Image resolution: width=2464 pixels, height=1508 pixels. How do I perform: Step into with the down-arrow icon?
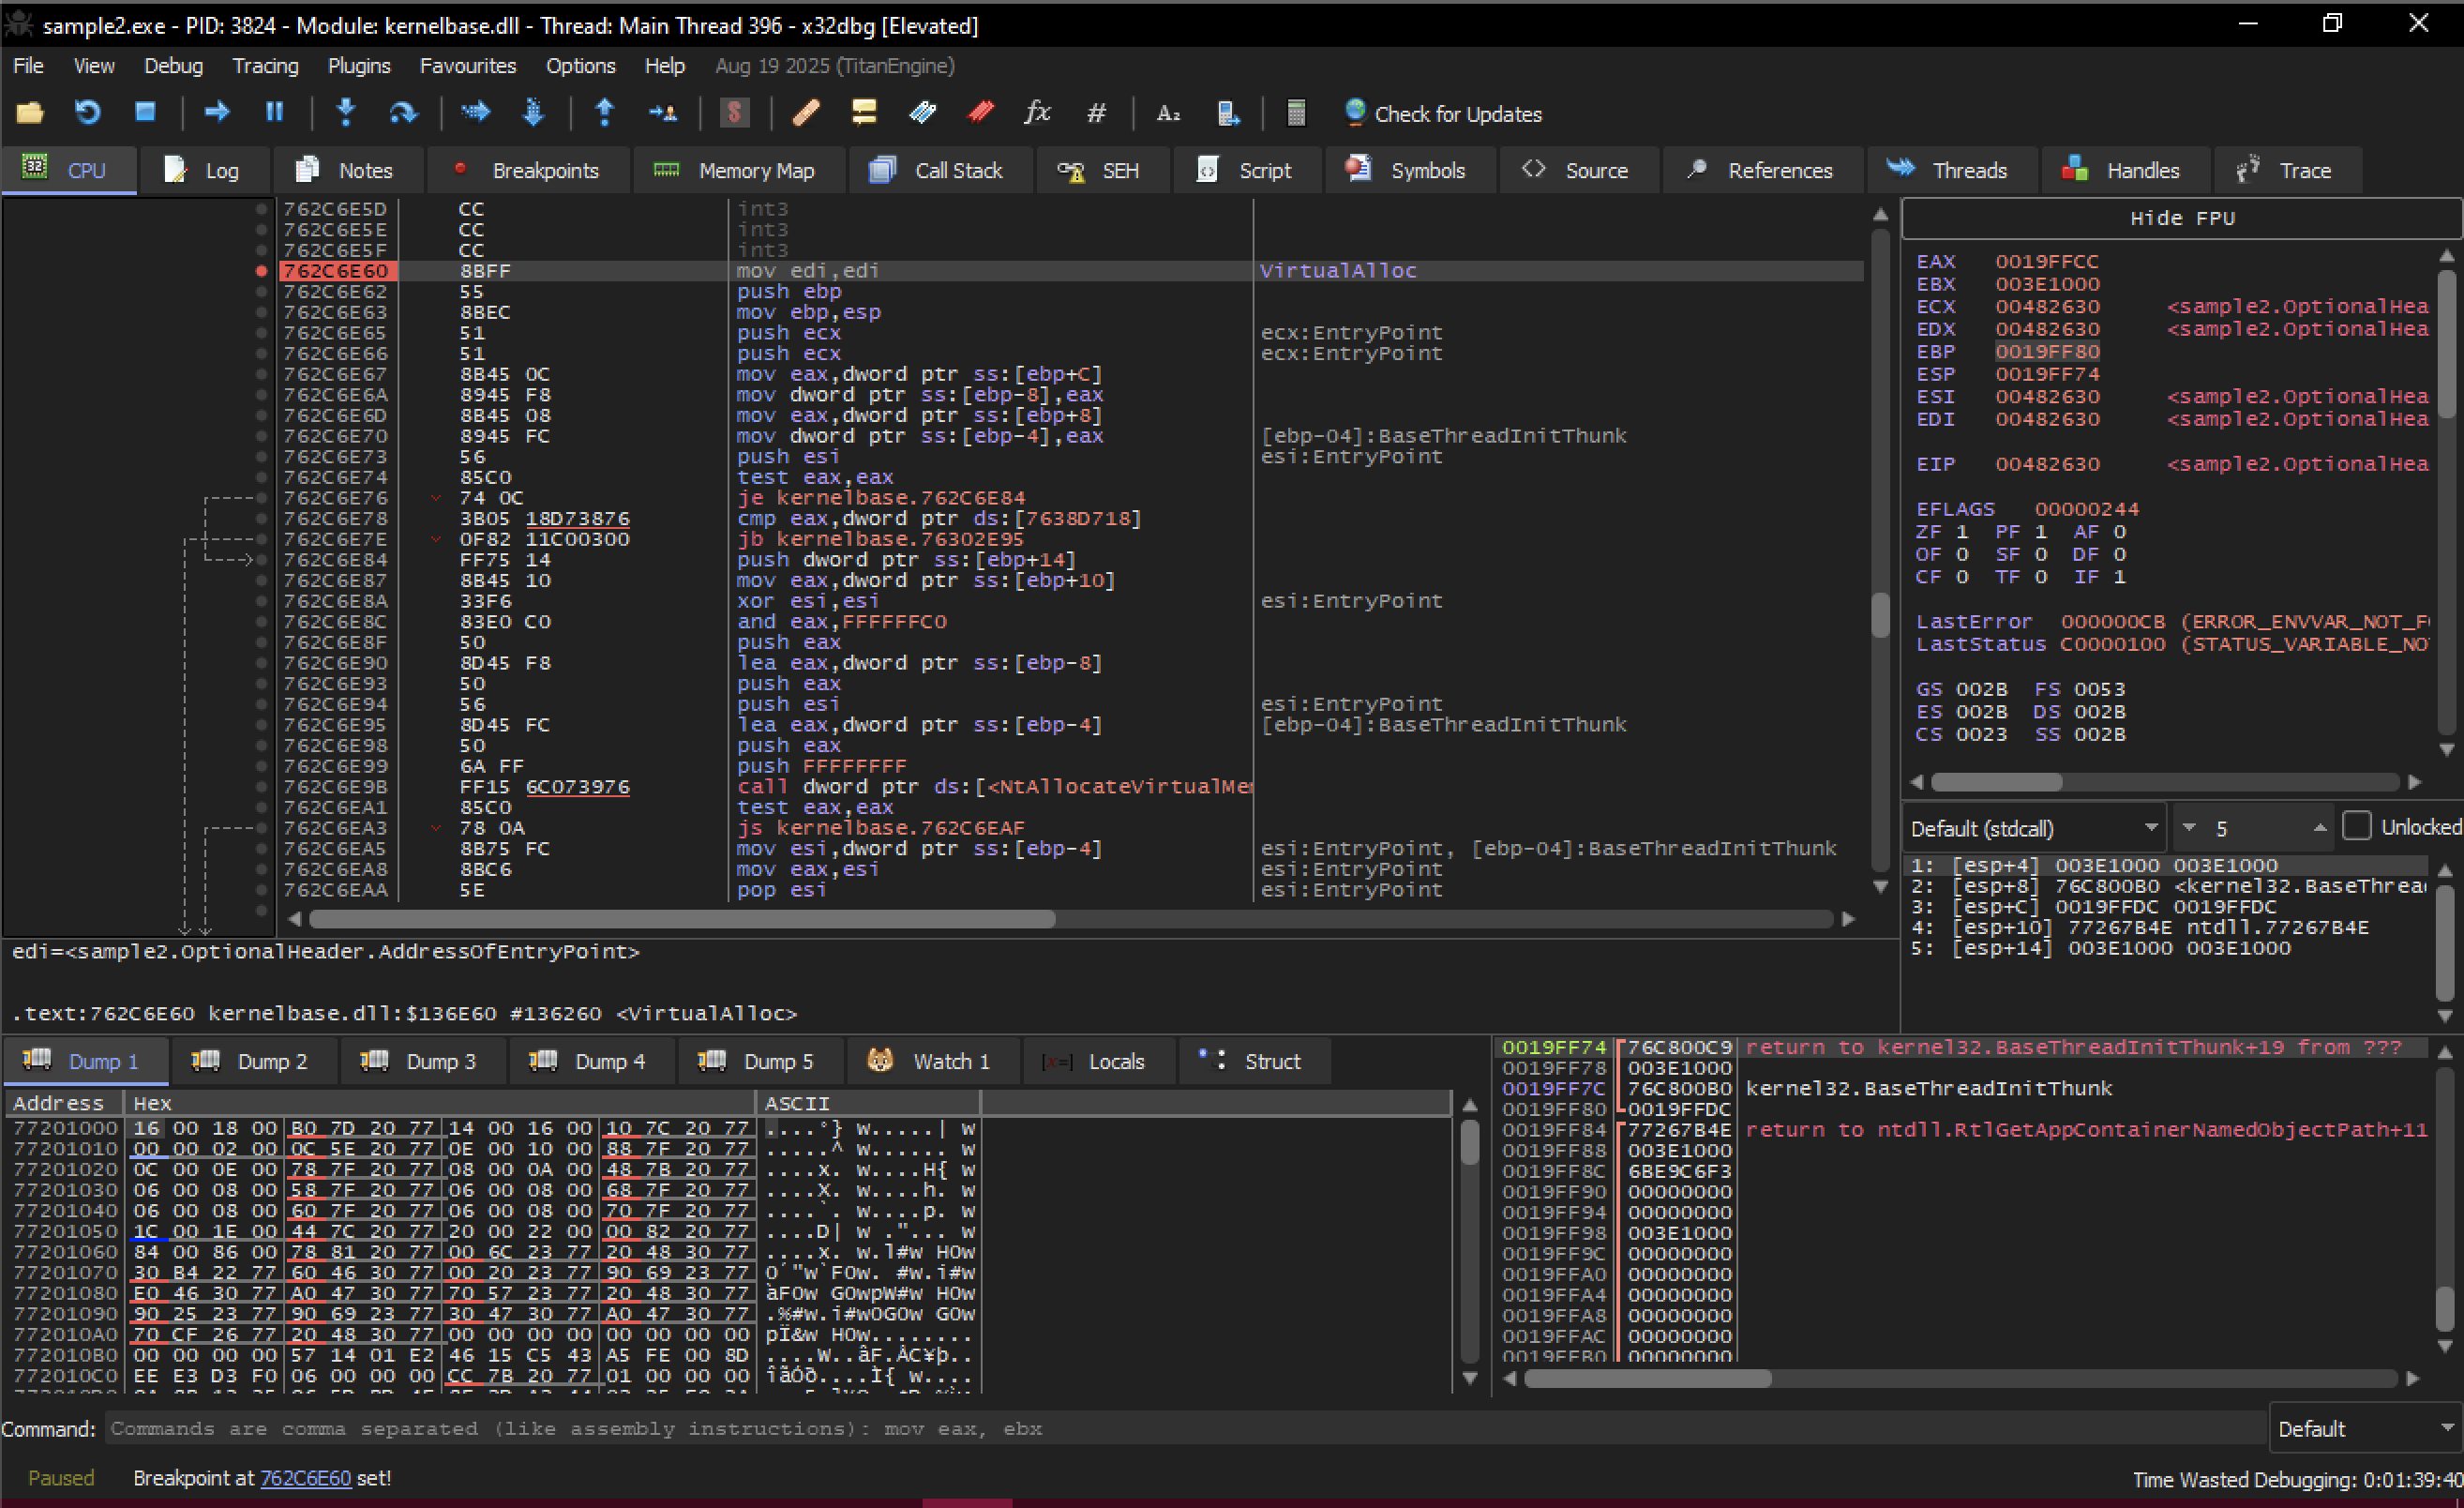tap(346, 113)
